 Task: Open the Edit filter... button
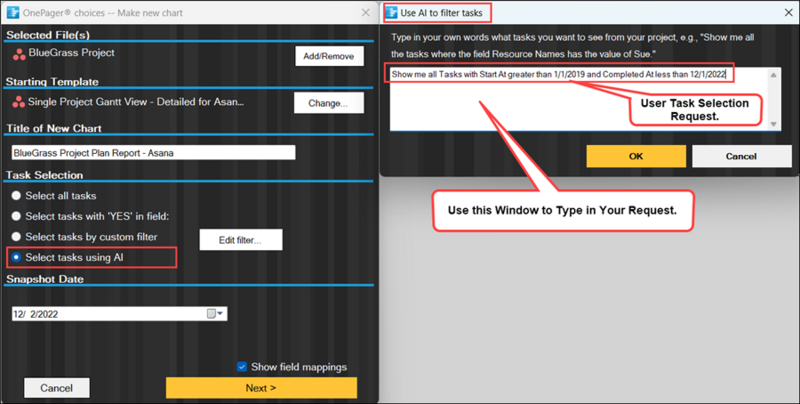click(240, 240)
